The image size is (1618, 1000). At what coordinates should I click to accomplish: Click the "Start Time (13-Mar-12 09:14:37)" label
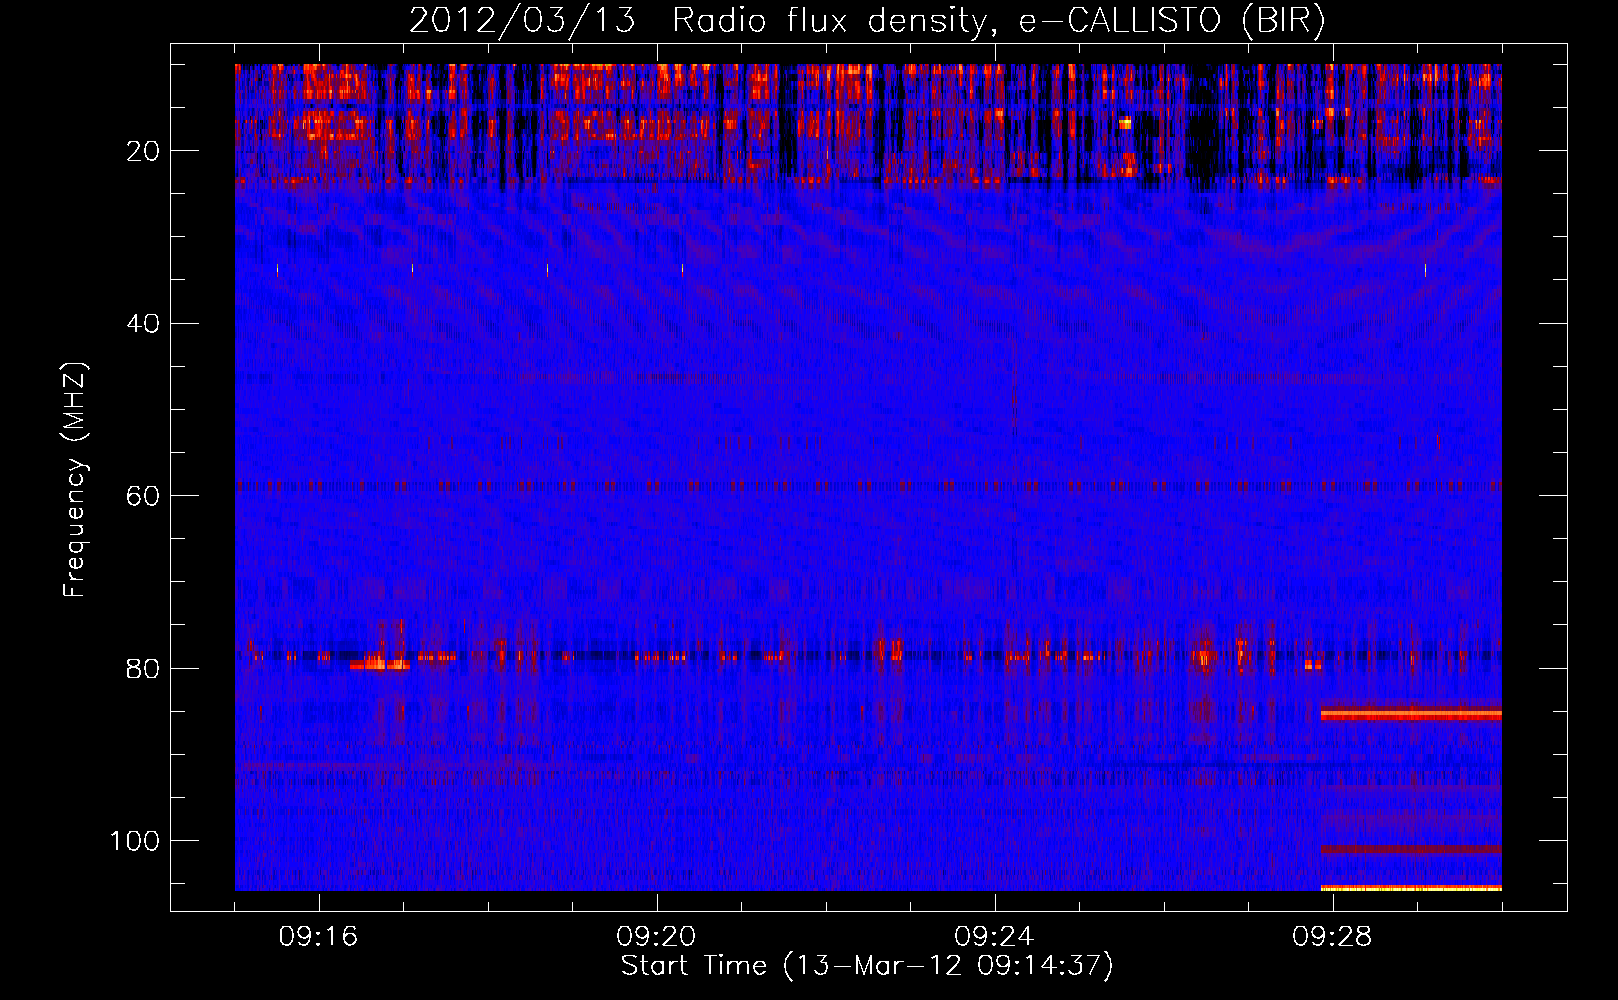pyautogui.click(x=867, y=966)
